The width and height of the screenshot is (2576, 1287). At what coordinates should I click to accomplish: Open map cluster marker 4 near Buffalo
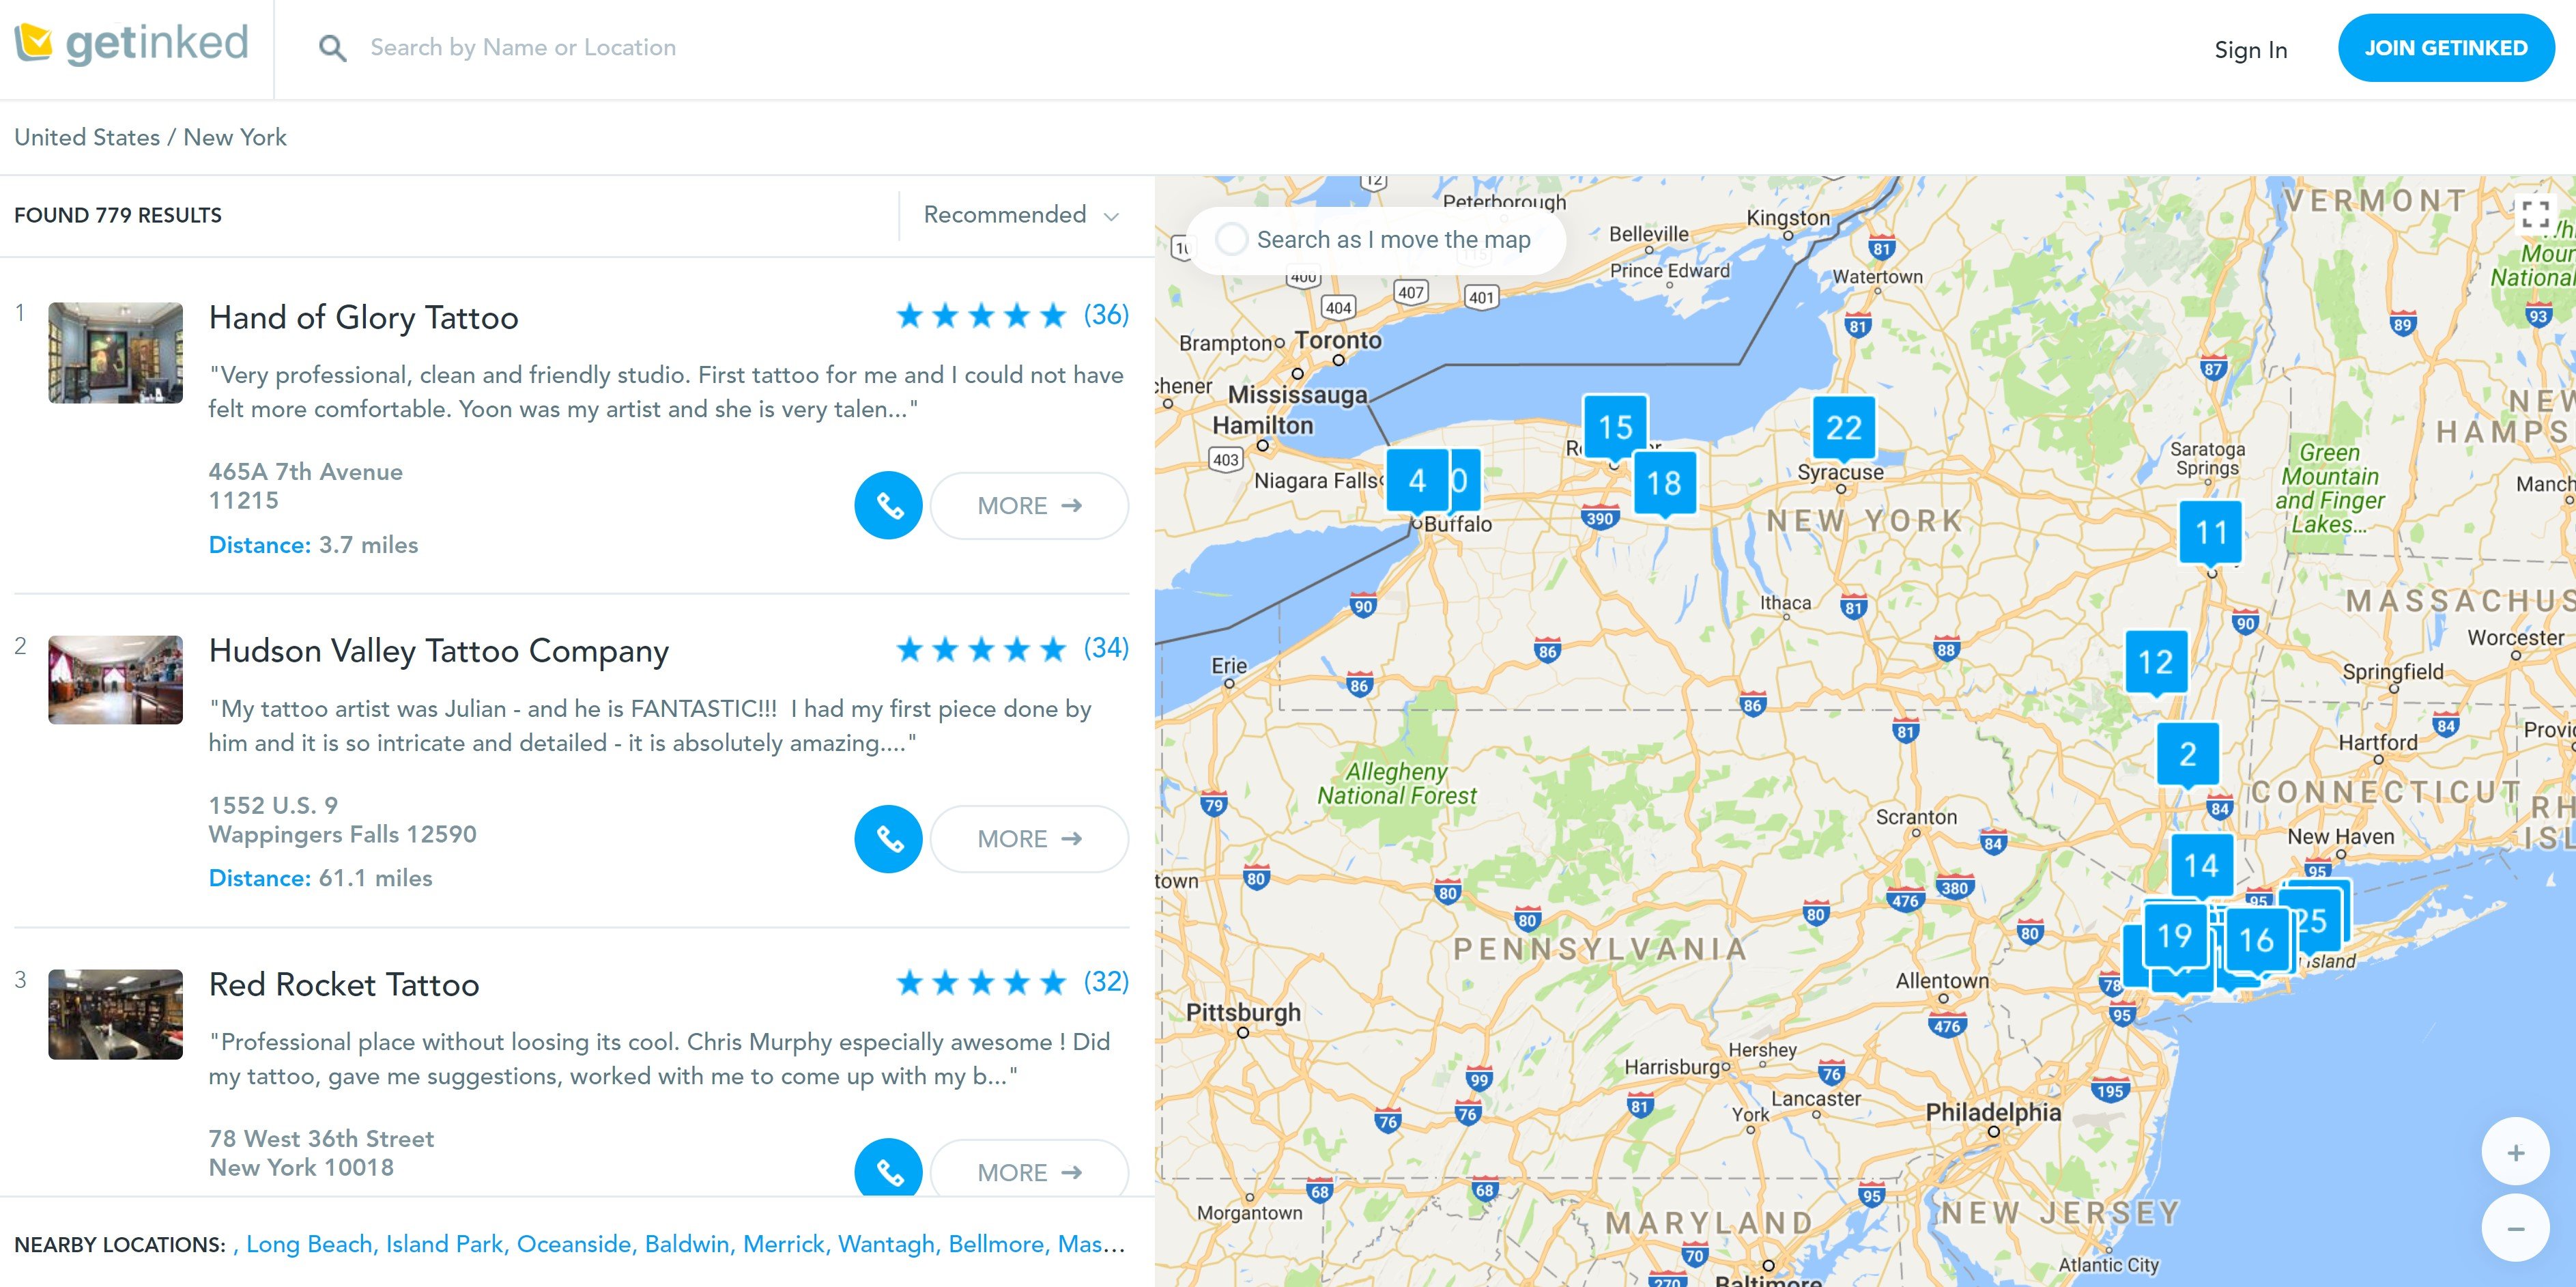pos(1417,481)
